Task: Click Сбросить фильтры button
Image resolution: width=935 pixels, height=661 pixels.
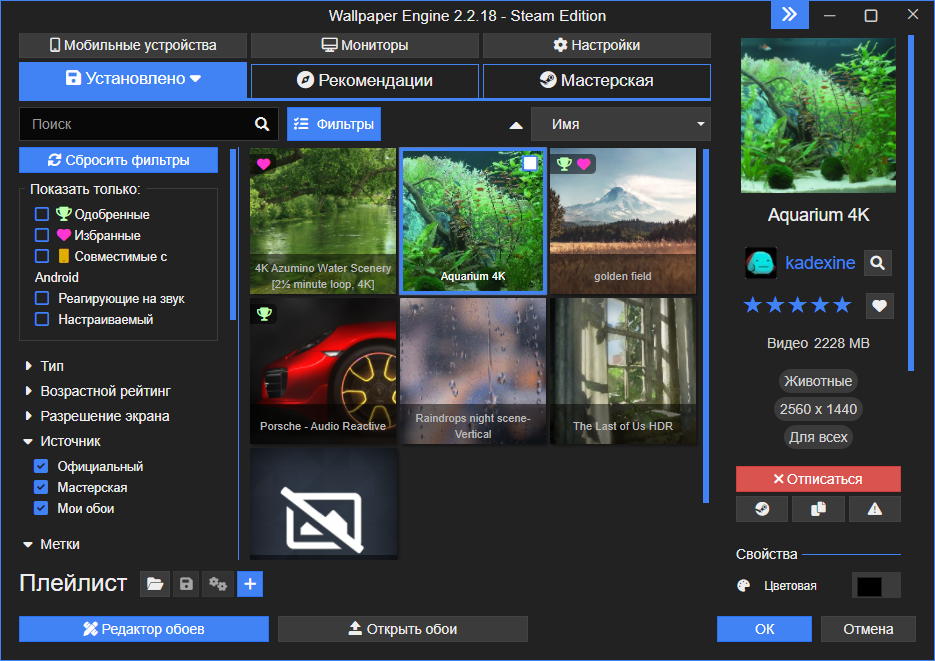Action: 118,160
